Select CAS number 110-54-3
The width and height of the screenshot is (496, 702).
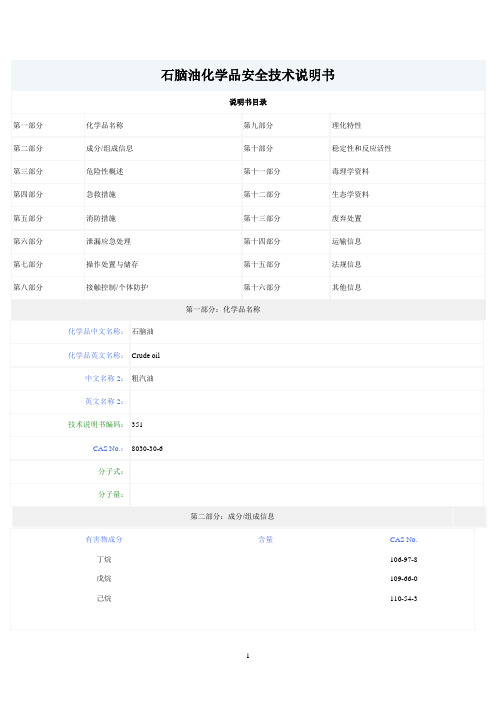[x=403, y=599]
